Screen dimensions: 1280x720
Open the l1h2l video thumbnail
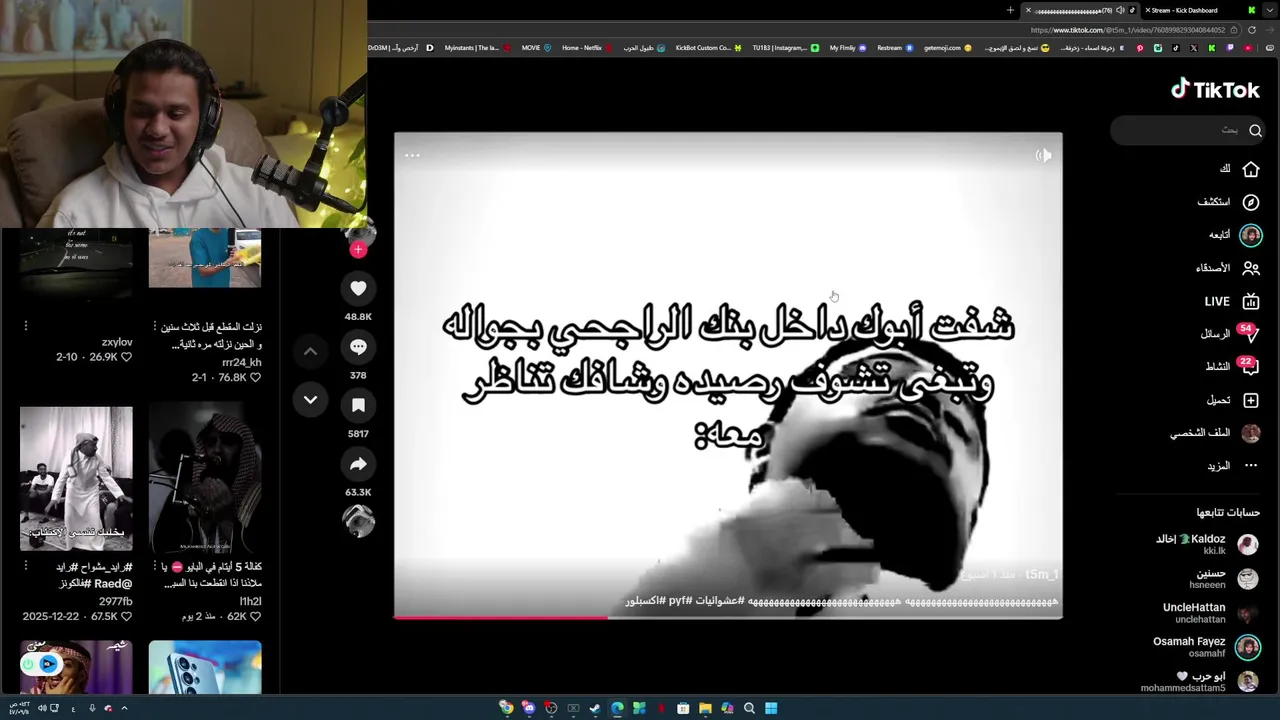coord(205,478)
